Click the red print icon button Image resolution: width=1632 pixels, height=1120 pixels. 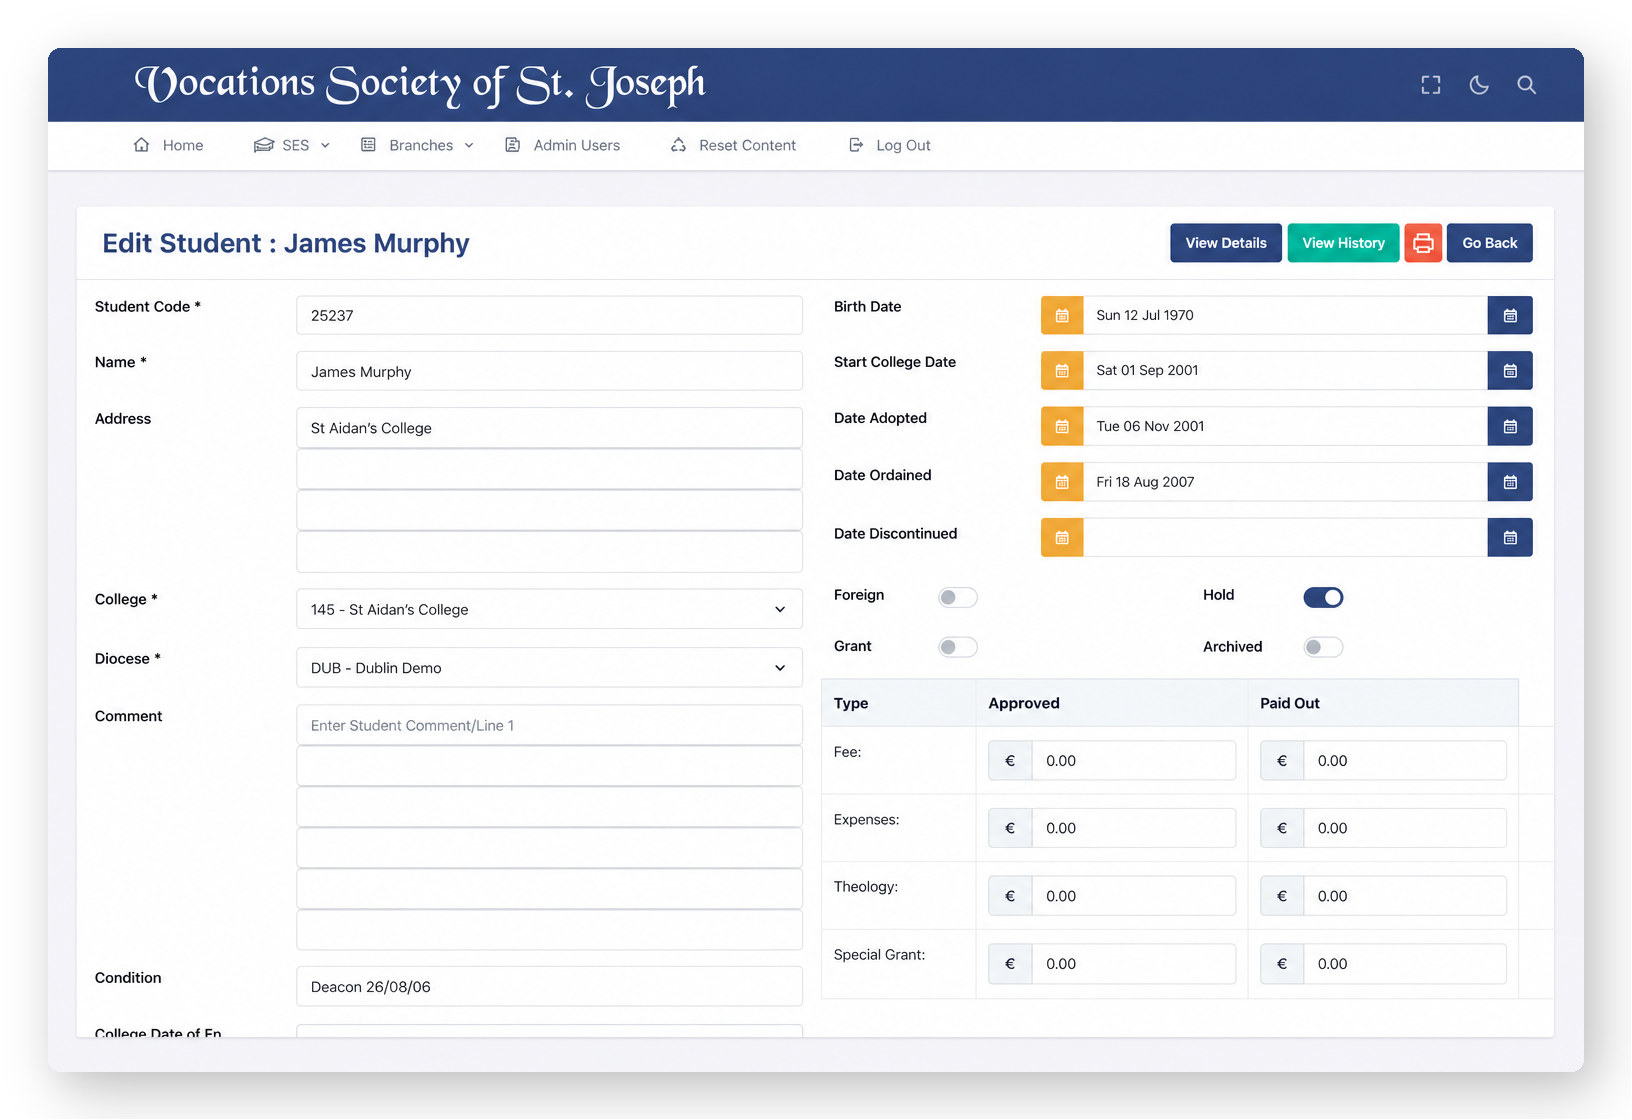tap(1423, 243)
